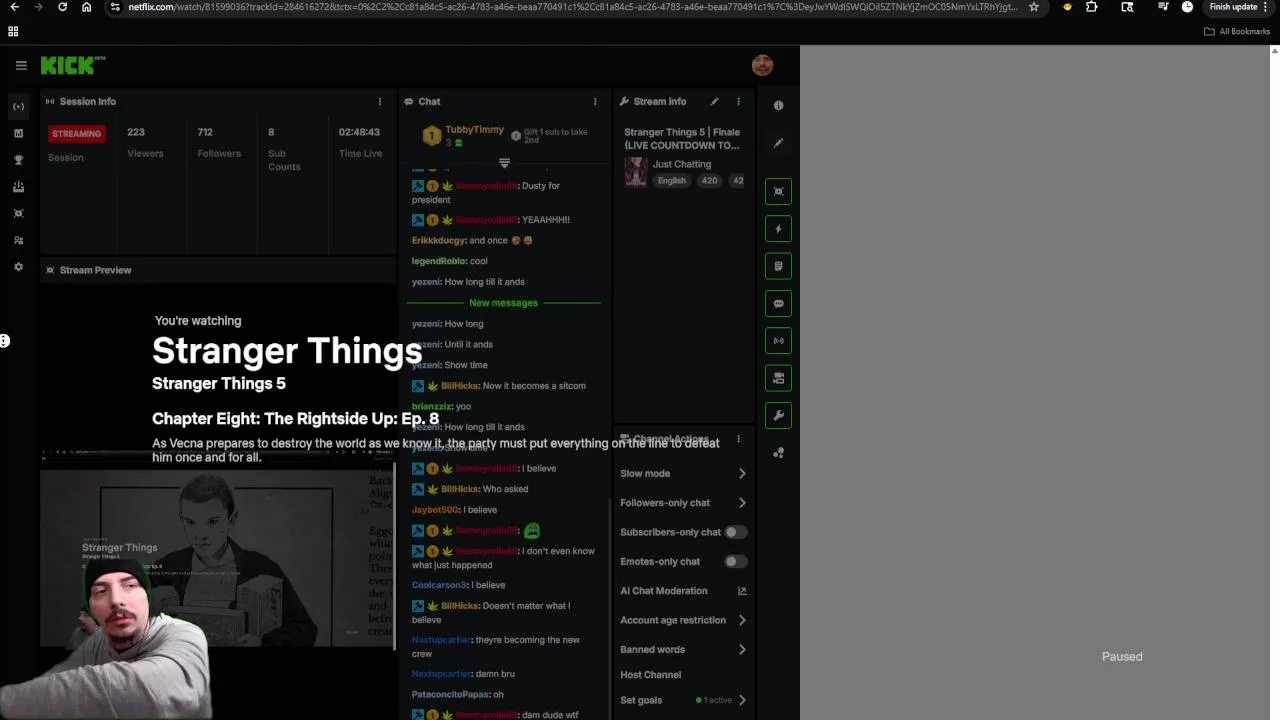Click the New messages divider in chat

503,302
